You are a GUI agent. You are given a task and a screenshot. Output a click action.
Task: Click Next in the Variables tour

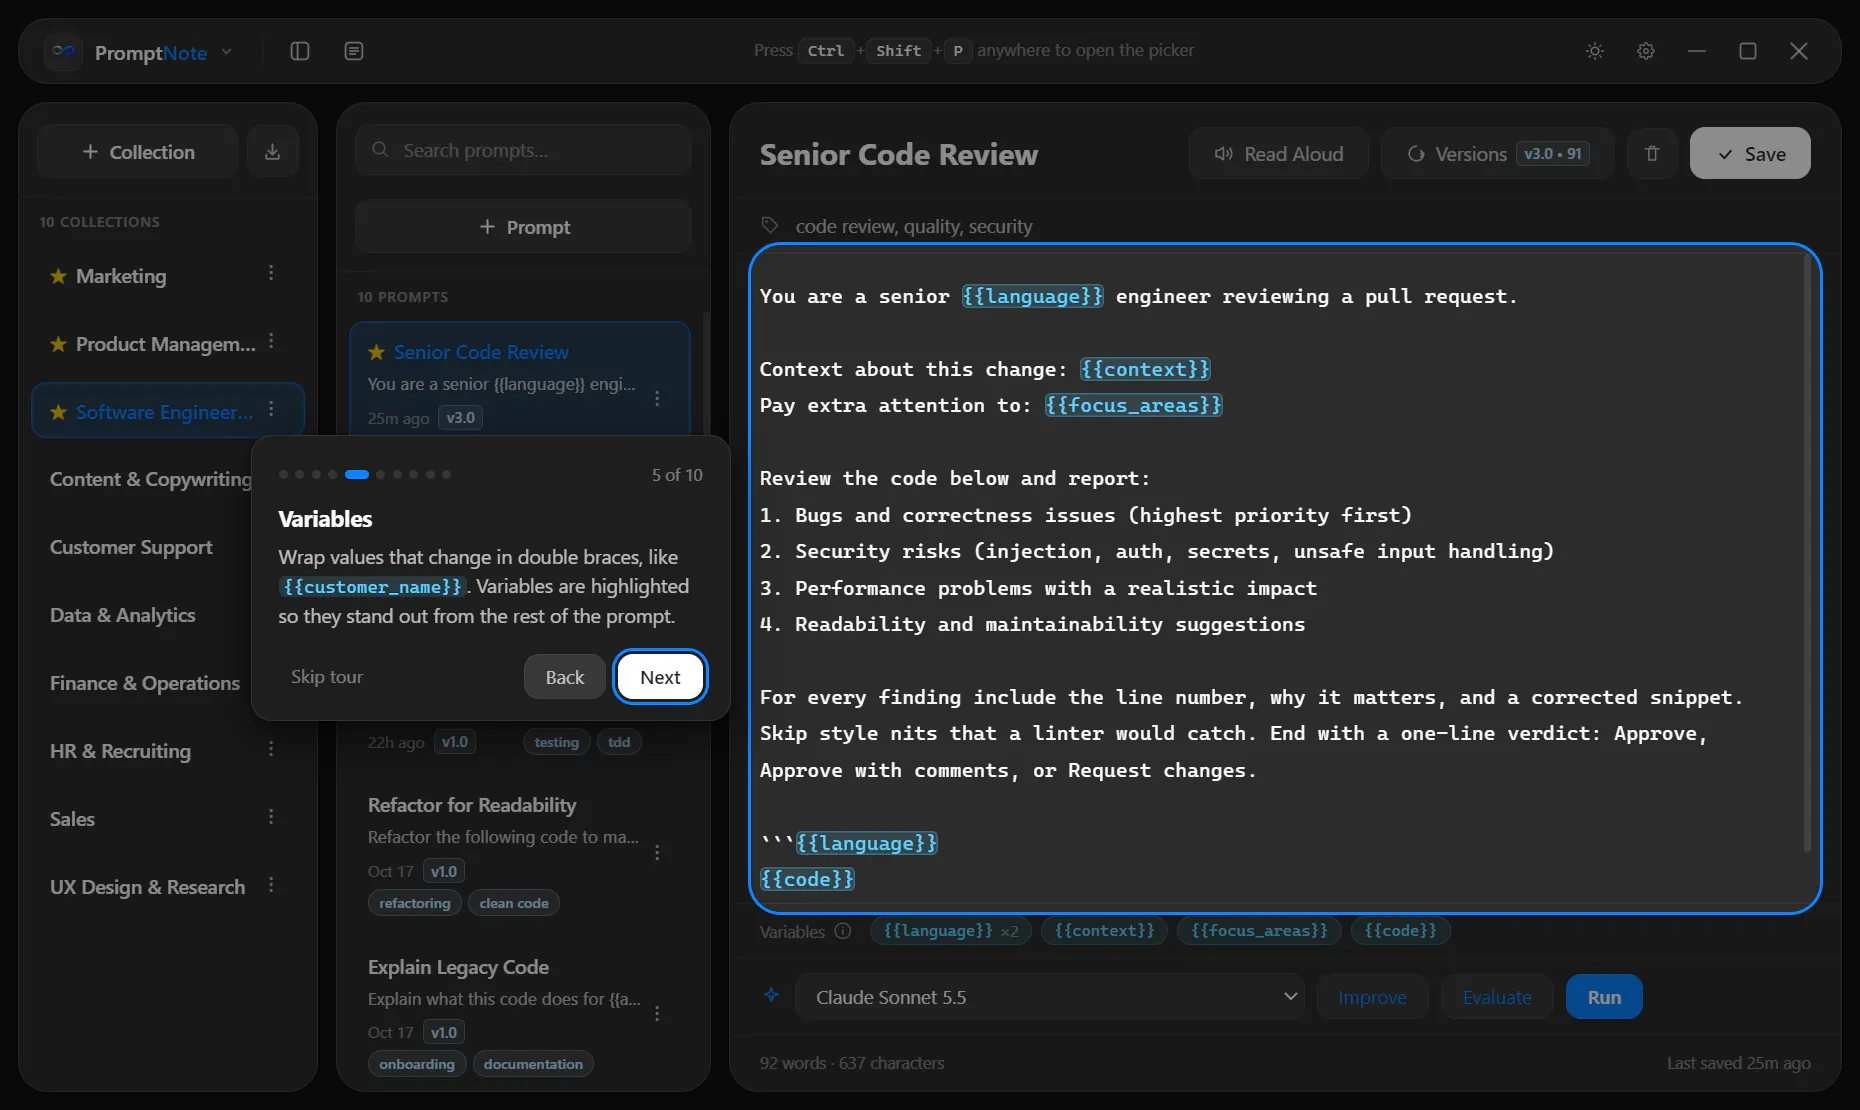click(x=660, y=677)
